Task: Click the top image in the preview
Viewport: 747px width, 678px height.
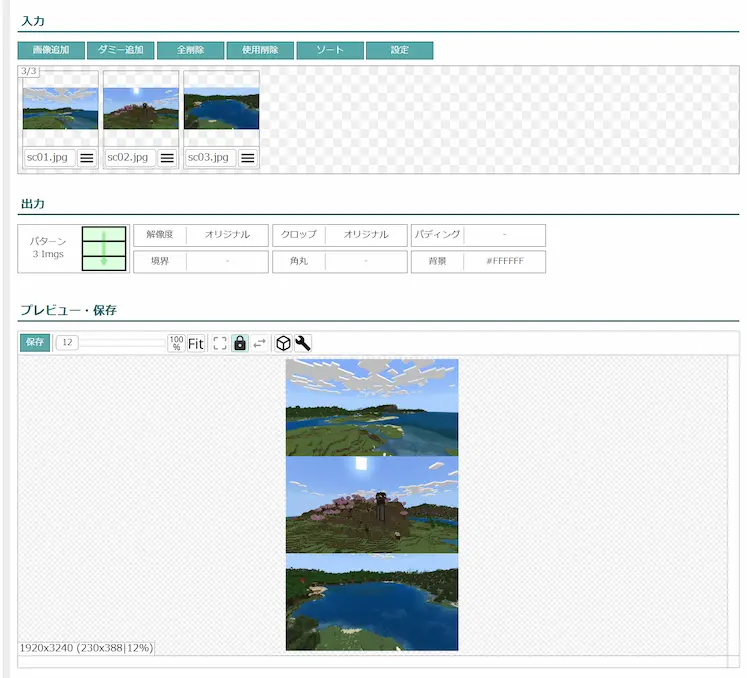Action: (372, 407)
